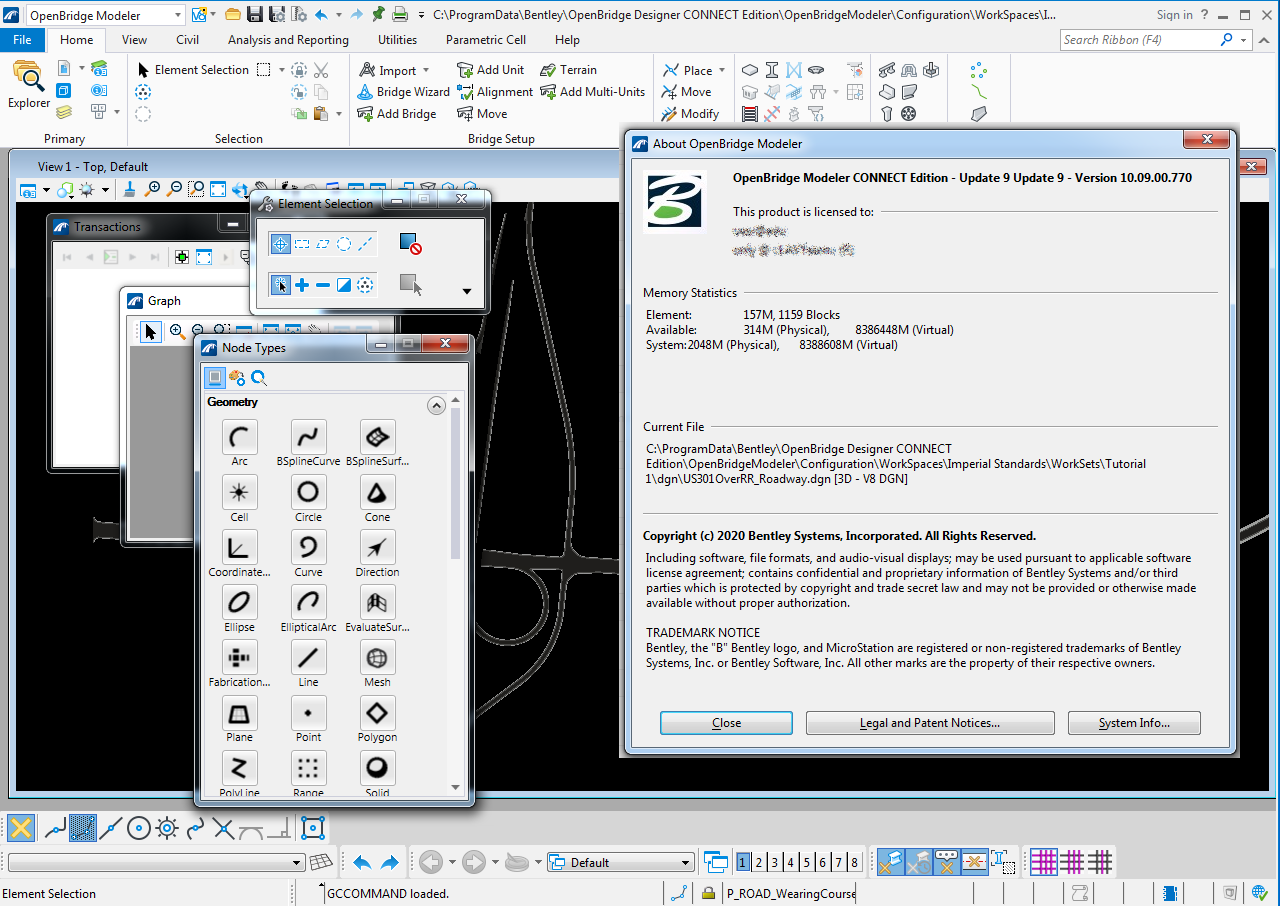The image size is (1280, 906).
Task: Click the Add Multi-Units tool
Action: (593, 92)
